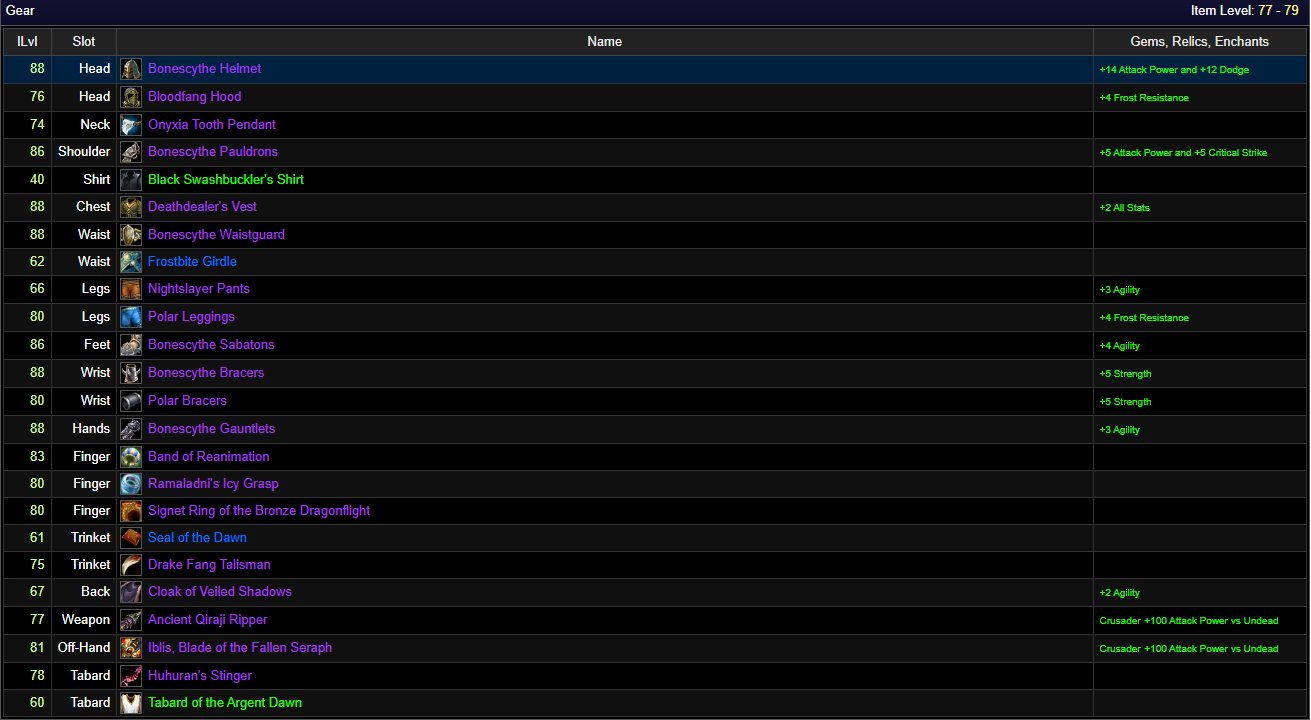Click the Band of Reanimation ring icon

point(131,457)
